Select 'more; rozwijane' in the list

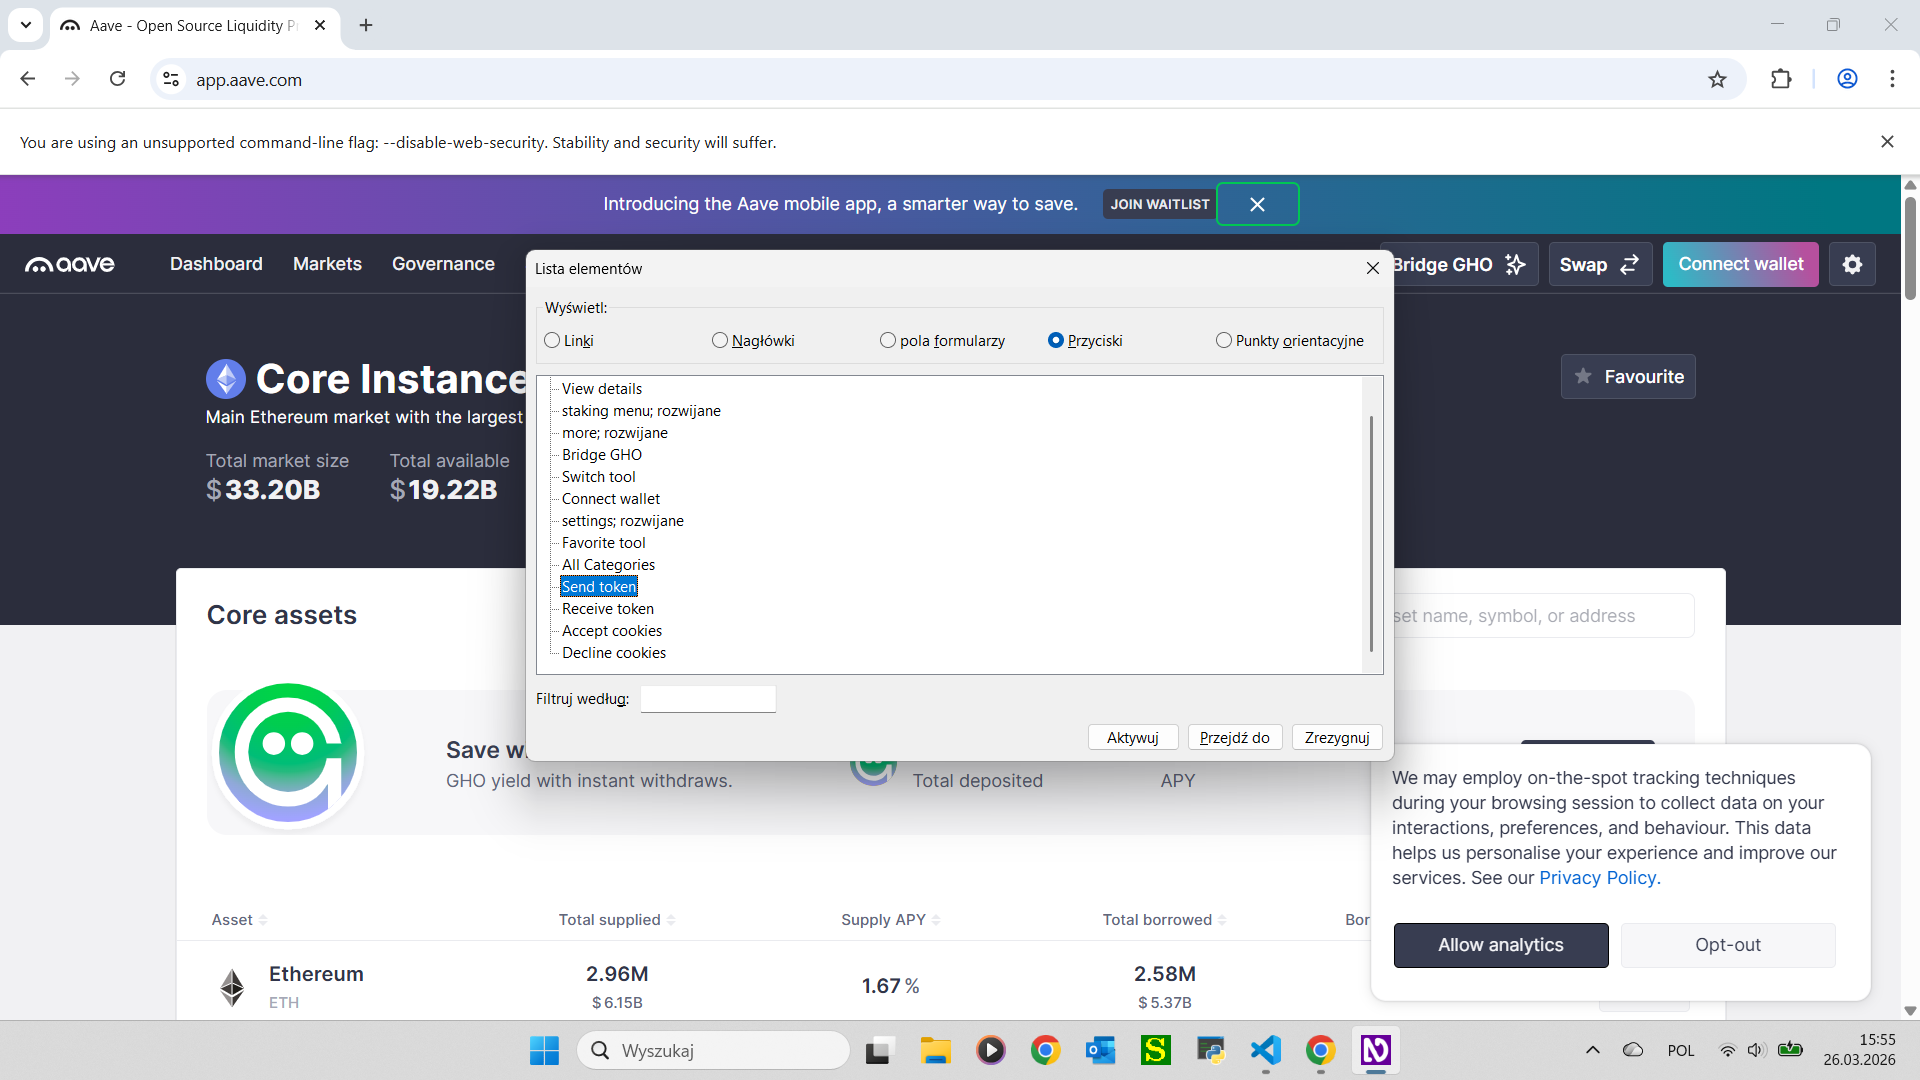click(x=614, y=433)
